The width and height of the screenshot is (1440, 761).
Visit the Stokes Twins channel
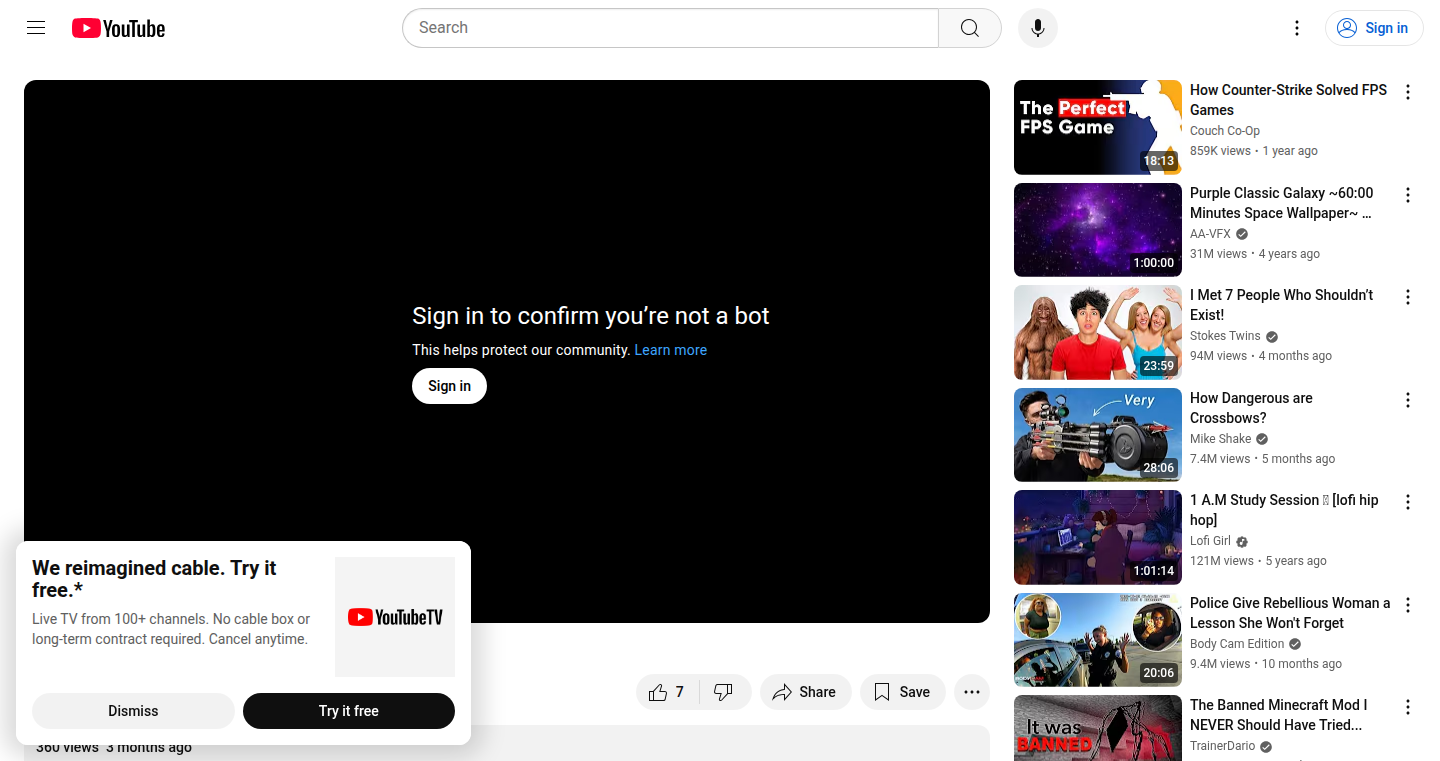coord(1225,336)
